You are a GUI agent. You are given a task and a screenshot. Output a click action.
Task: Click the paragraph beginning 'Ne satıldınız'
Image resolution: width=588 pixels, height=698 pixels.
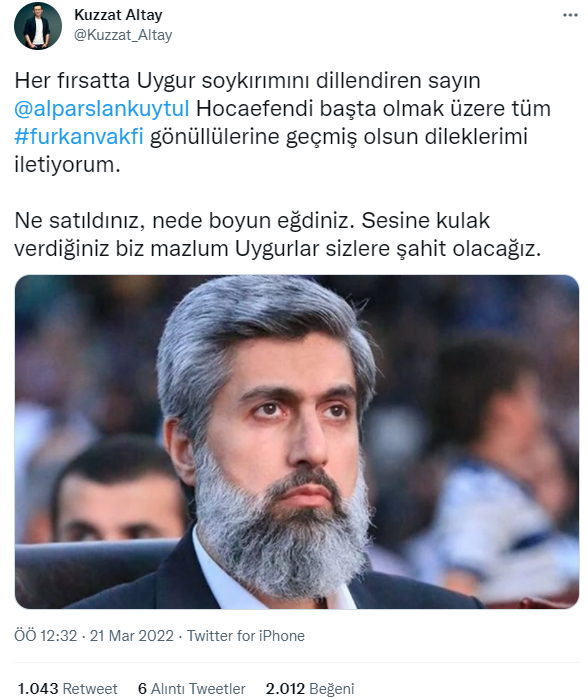tap(278, 235)
